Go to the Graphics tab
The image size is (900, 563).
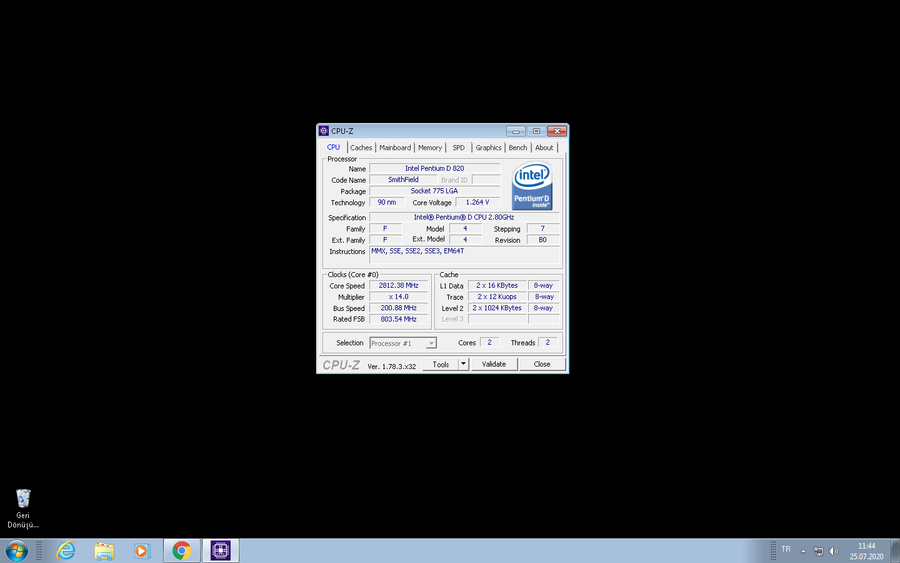(488, 147)
